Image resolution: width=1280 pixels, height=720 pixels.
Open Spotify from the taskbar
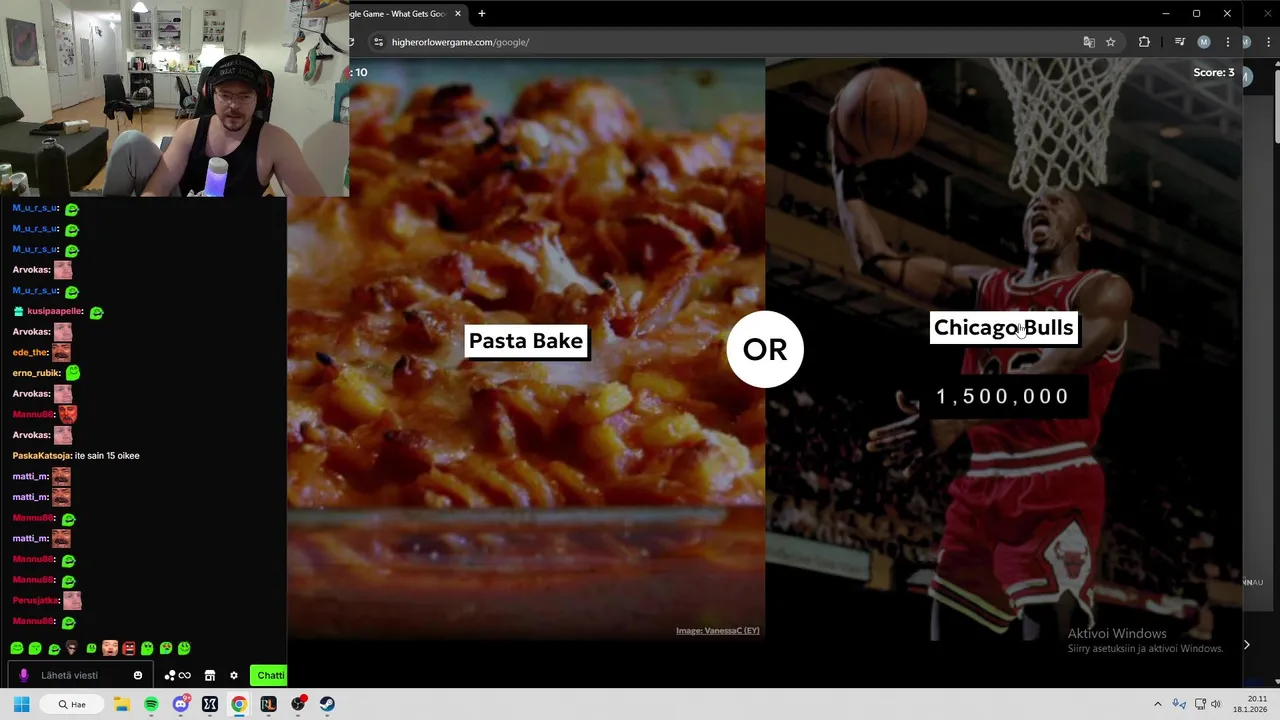pyautogui.click(x=151, y=704)
